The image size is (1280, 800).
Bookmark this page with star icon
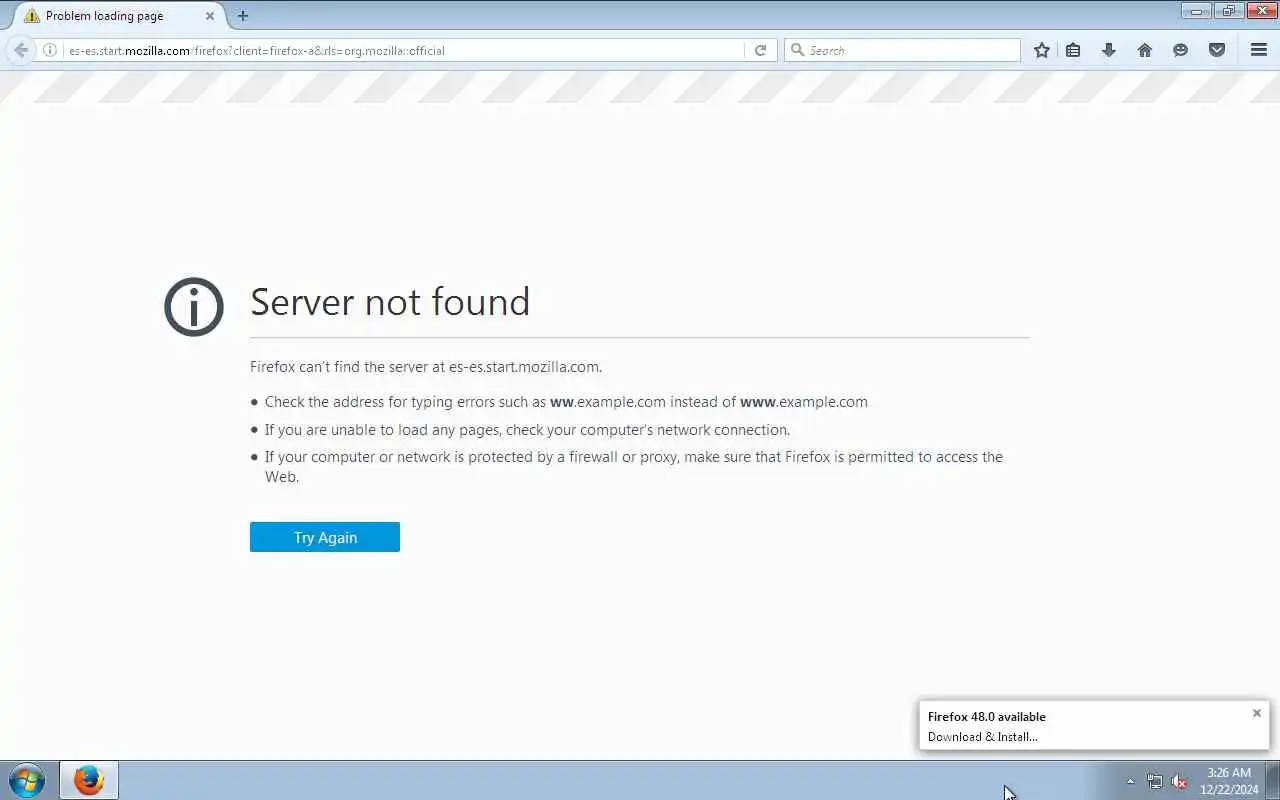pyautogui.click(x=1042, y=50)
